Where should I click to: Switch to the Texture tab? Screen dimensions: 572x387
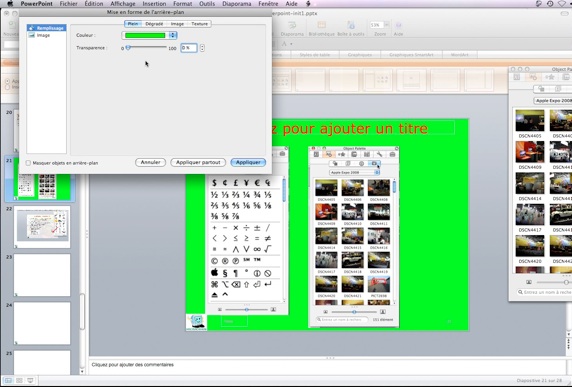click(x=200, y=24)
